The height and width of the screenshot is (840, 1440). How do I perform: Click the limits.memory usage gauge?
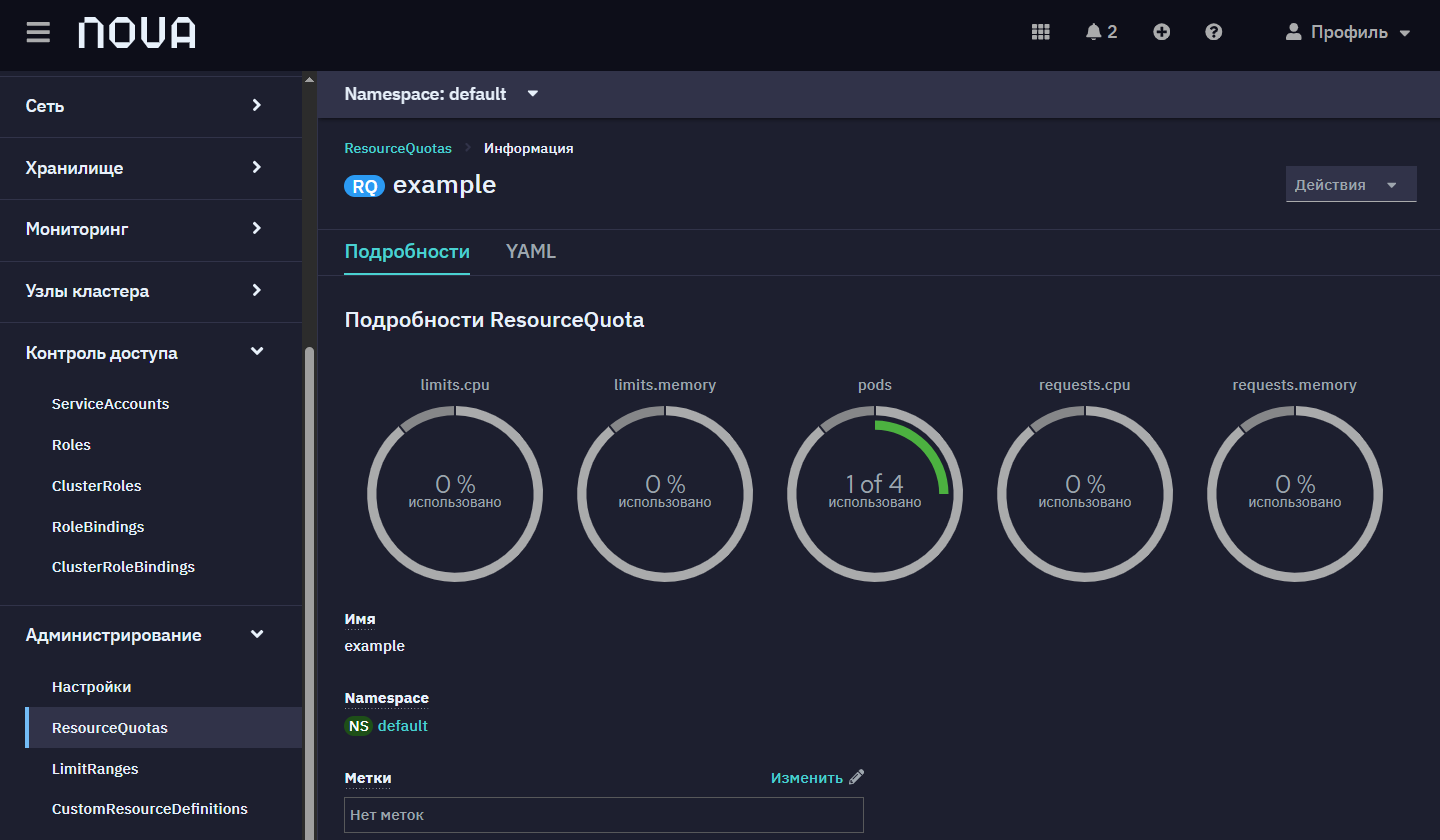pos(665,493)
